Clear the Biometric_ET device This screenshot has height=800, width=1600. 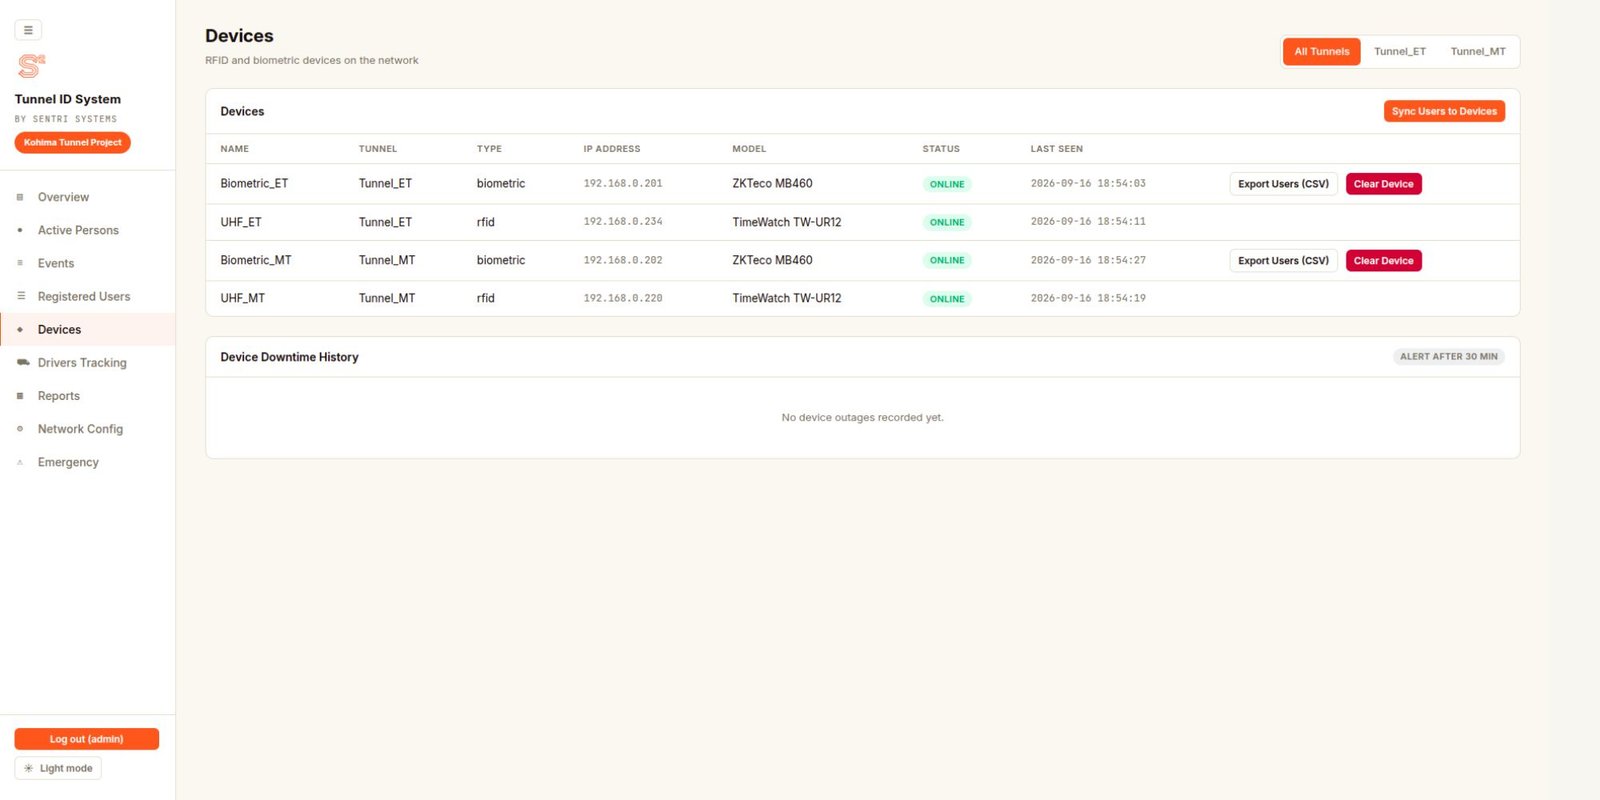point(1383,184)
